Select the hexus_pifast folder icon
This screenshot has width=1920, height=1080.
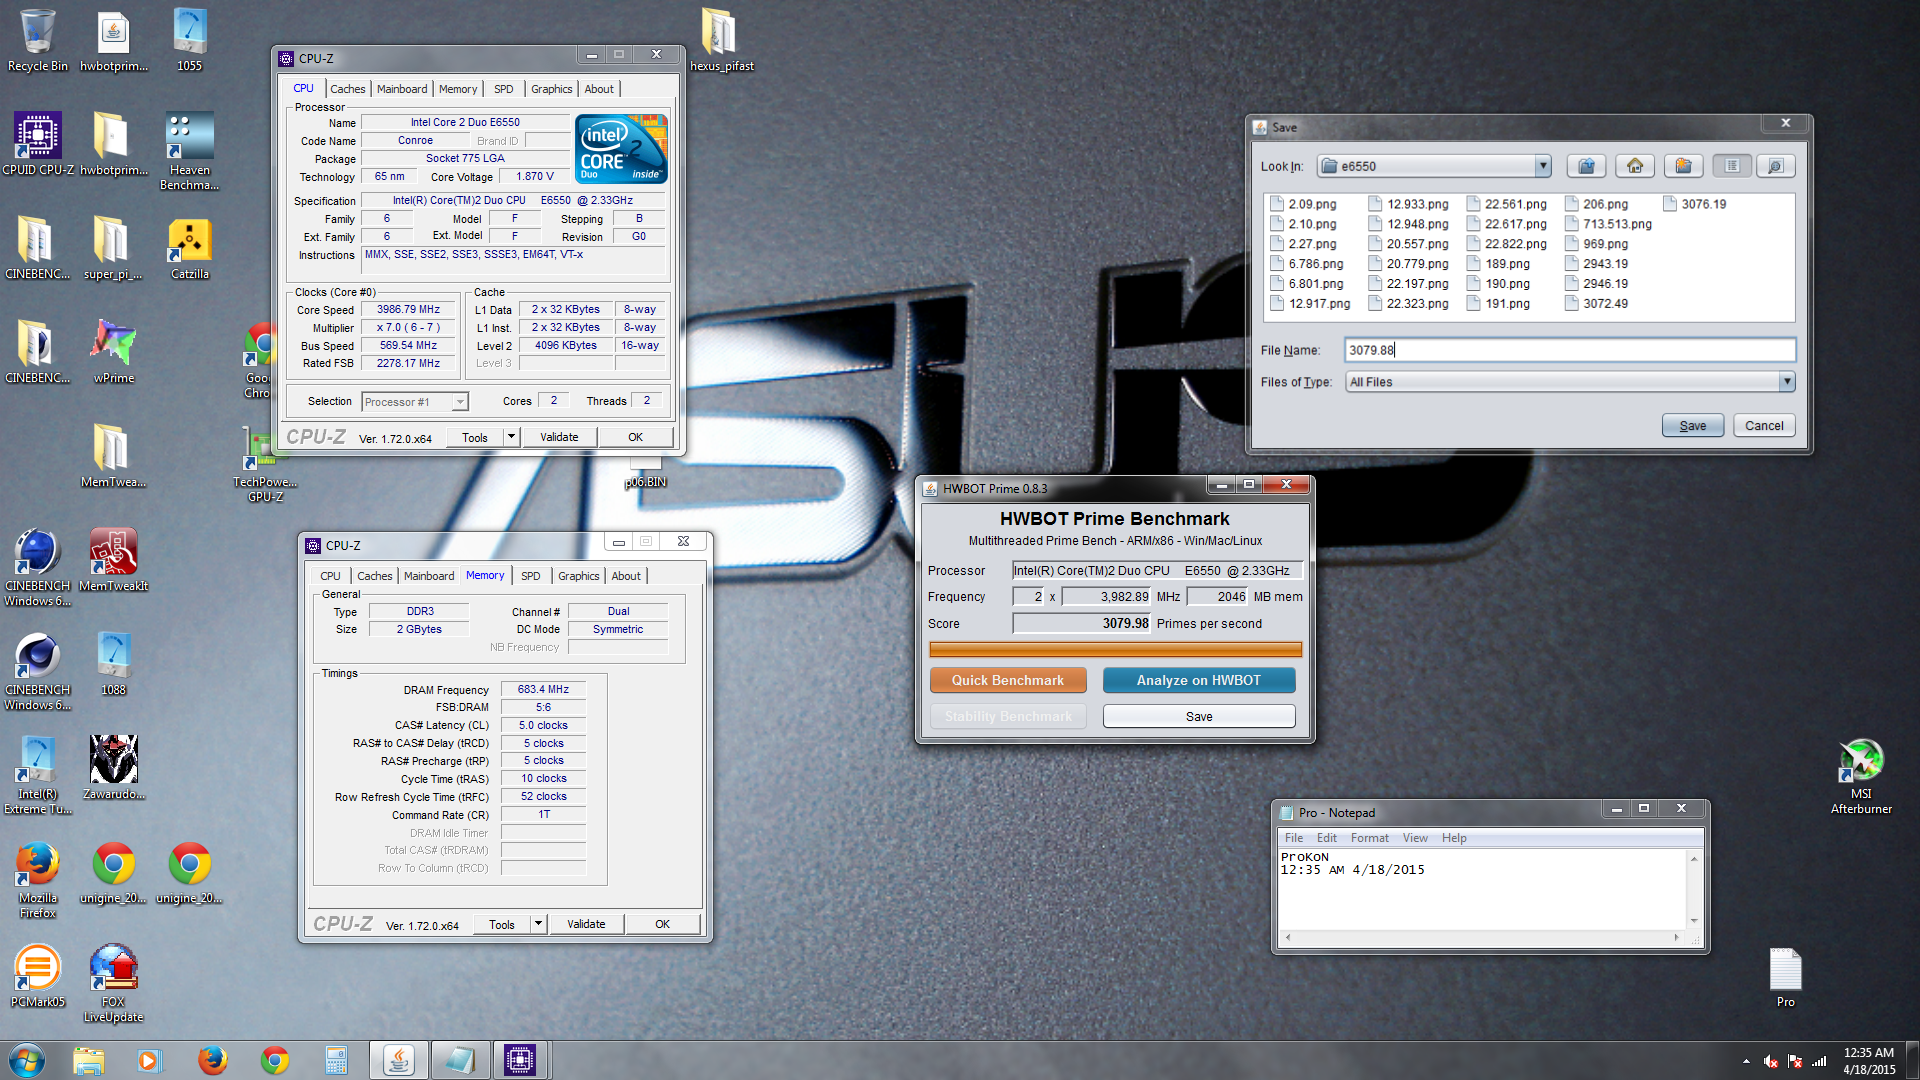pyautogui.click(x=721, y=41)
